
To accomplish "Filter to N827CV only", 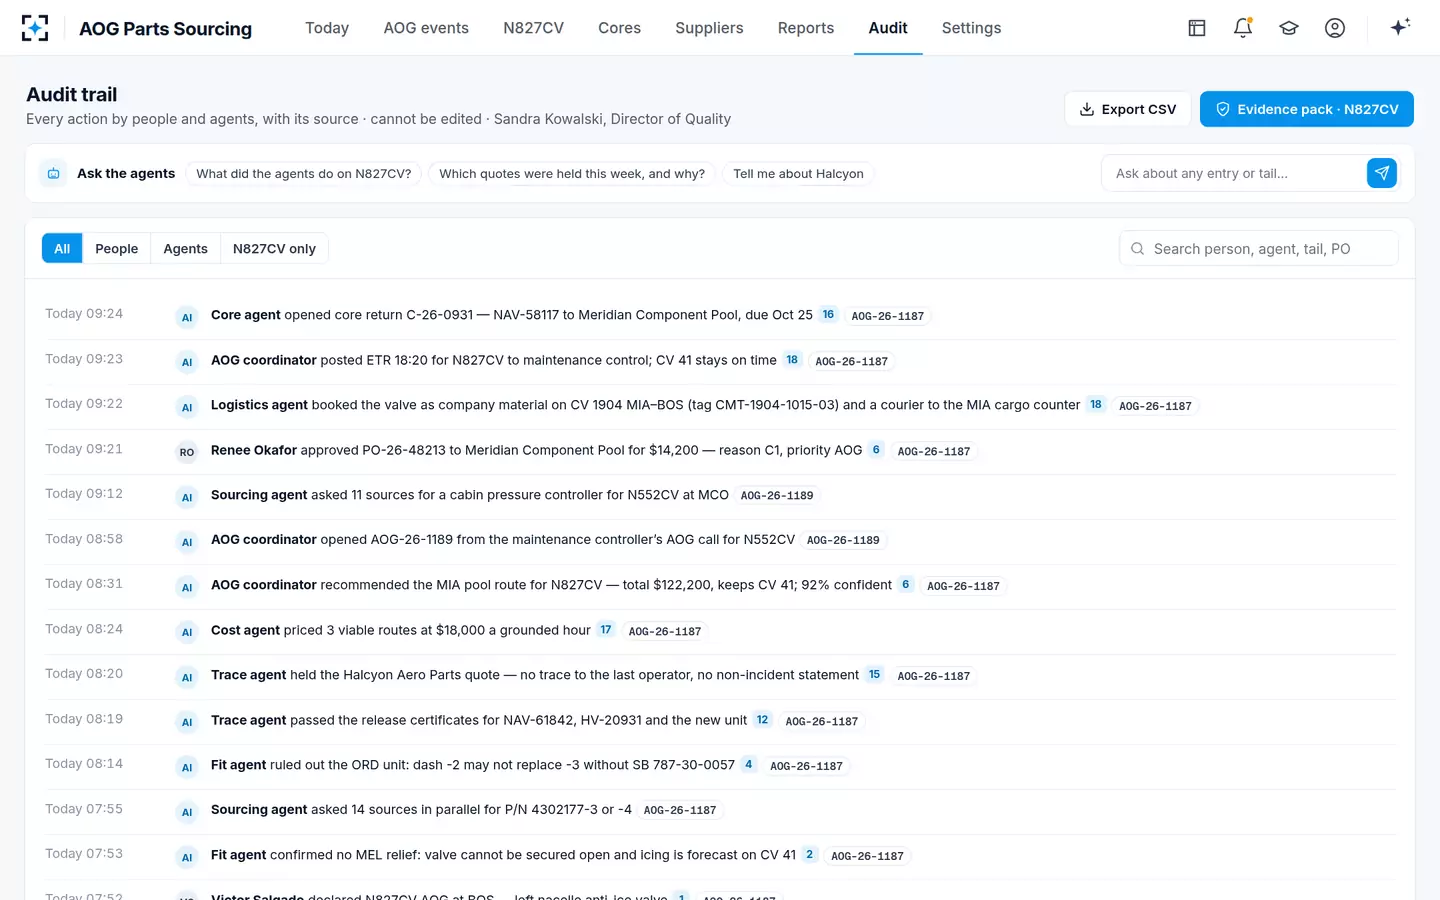I will point(274,248).
